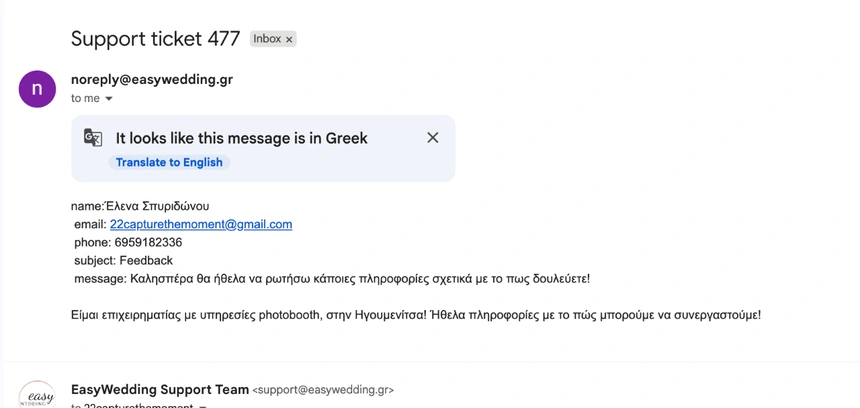Expand recipient details arrow beside "to me"
Image resolution: width=860 pixels, height=408 pixels.
click(x=109, y=99)
